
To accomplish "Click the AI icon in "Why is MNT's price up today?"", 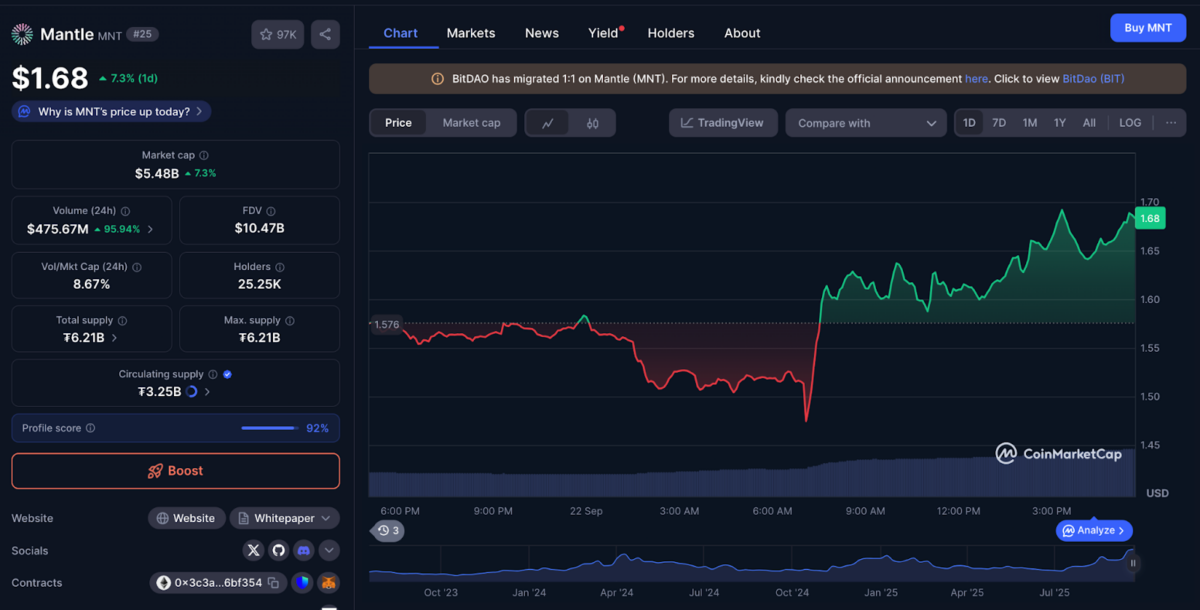I will click(25, 112).
